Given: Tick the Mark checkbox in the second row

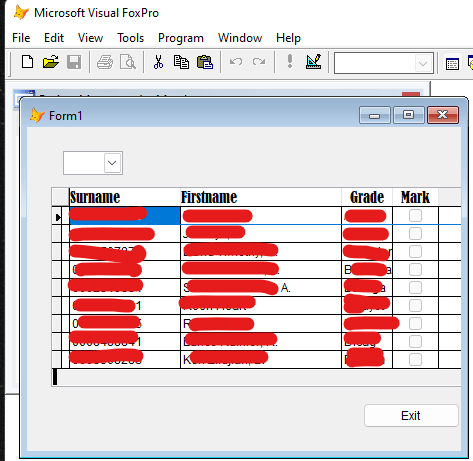Looking at the screenshot, I should point(415,233).
